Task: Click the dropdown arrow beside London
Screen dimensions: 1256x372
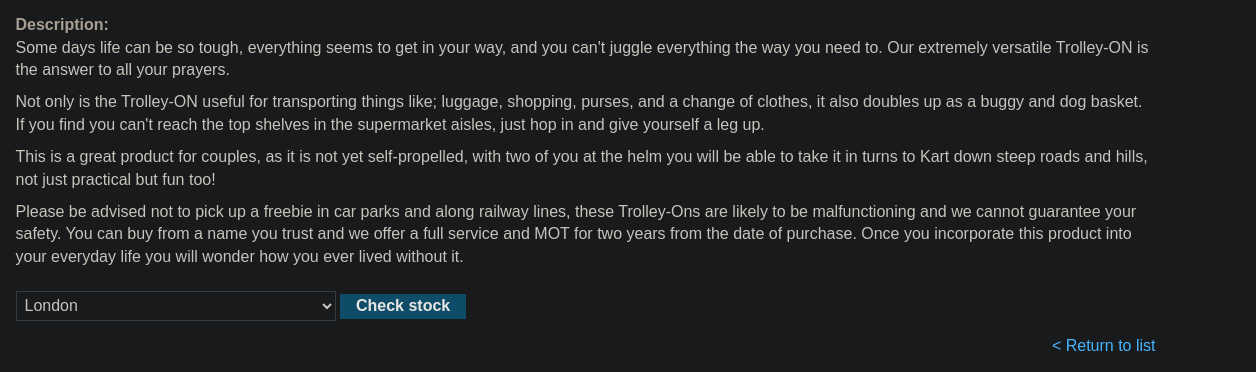Action: click(x=326, y=306)
